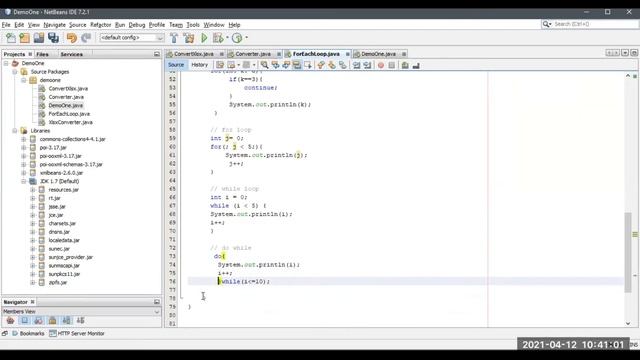
Task: Click the Last Edit editor toolbar icon
Action: coord(220,65)
